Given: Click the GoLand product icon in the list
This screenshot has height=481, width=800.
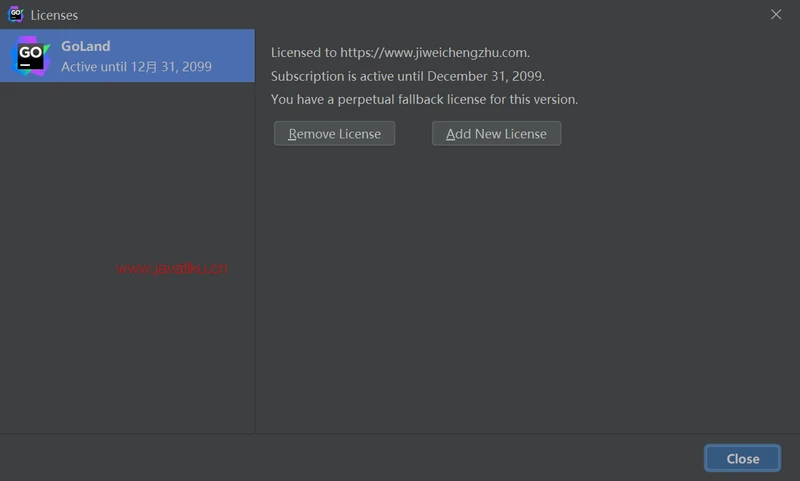Looking at the screenshot, I should [x=30, y=56].
